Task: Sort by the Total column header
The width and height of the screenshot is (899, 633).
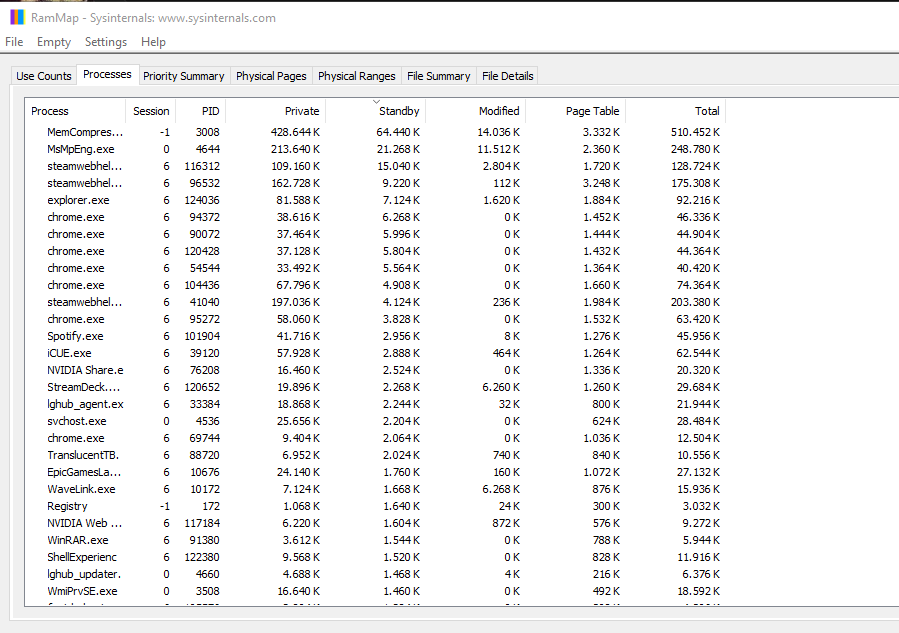Action: [675, 111]
